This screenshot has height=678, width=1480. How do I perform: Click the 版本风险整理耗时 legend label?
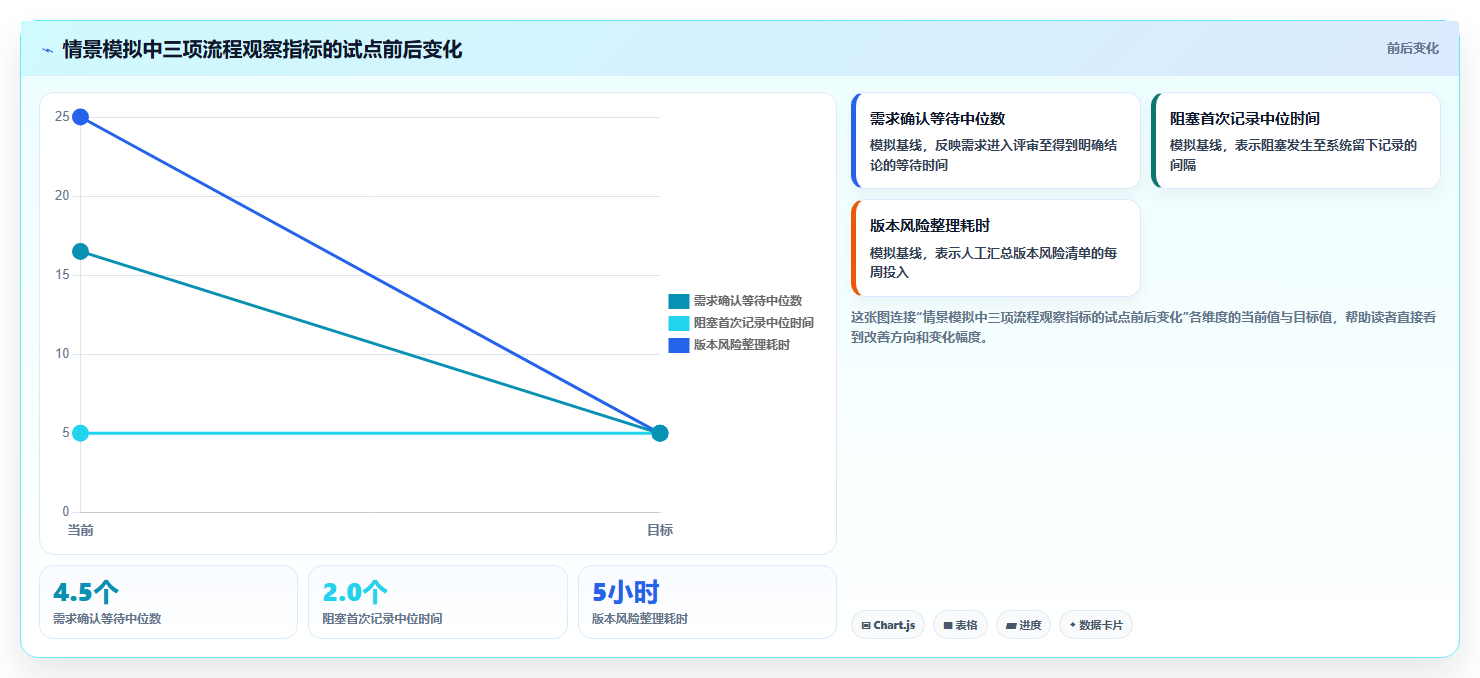click(x=742, y=345)
